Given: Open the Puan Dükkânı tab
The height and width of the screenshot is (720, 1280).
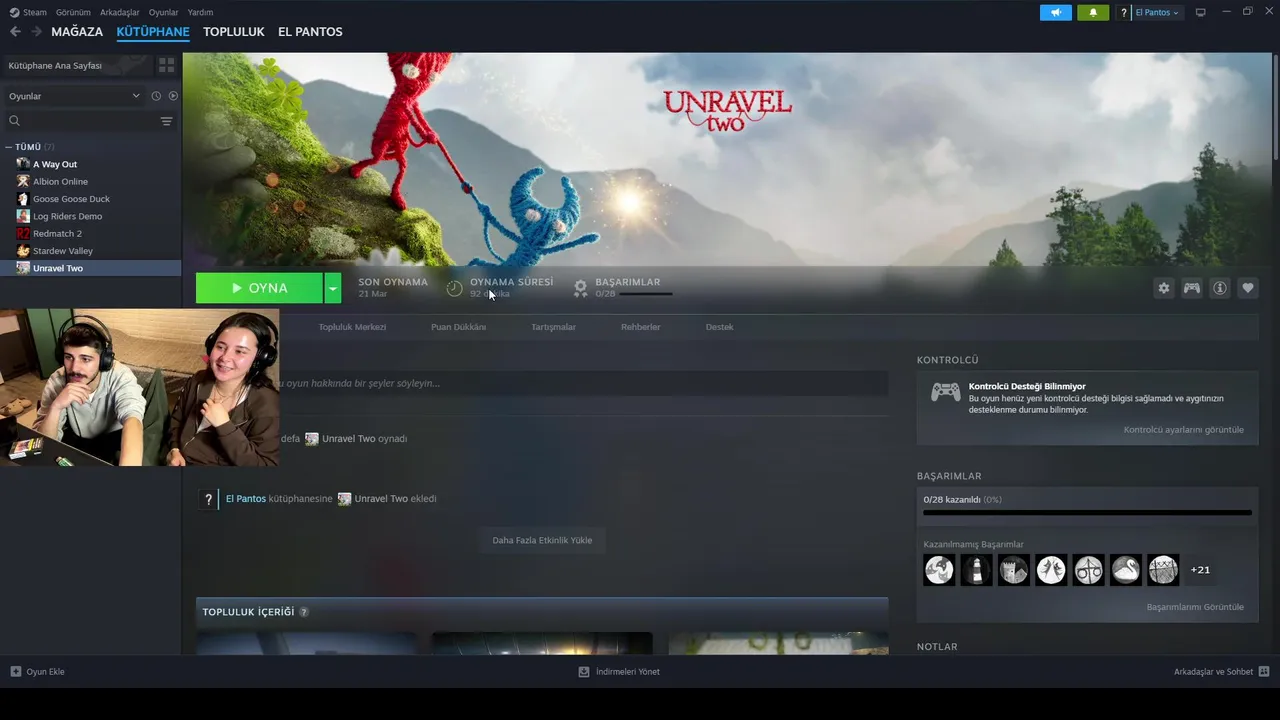Looking at the screenshot, I should [x=458, y=327].
